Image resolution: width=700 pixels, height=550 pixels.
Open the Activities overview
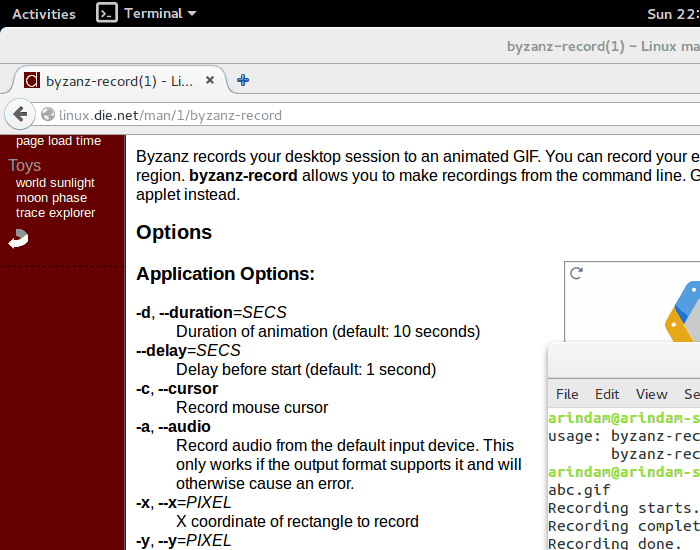(44, 14)
